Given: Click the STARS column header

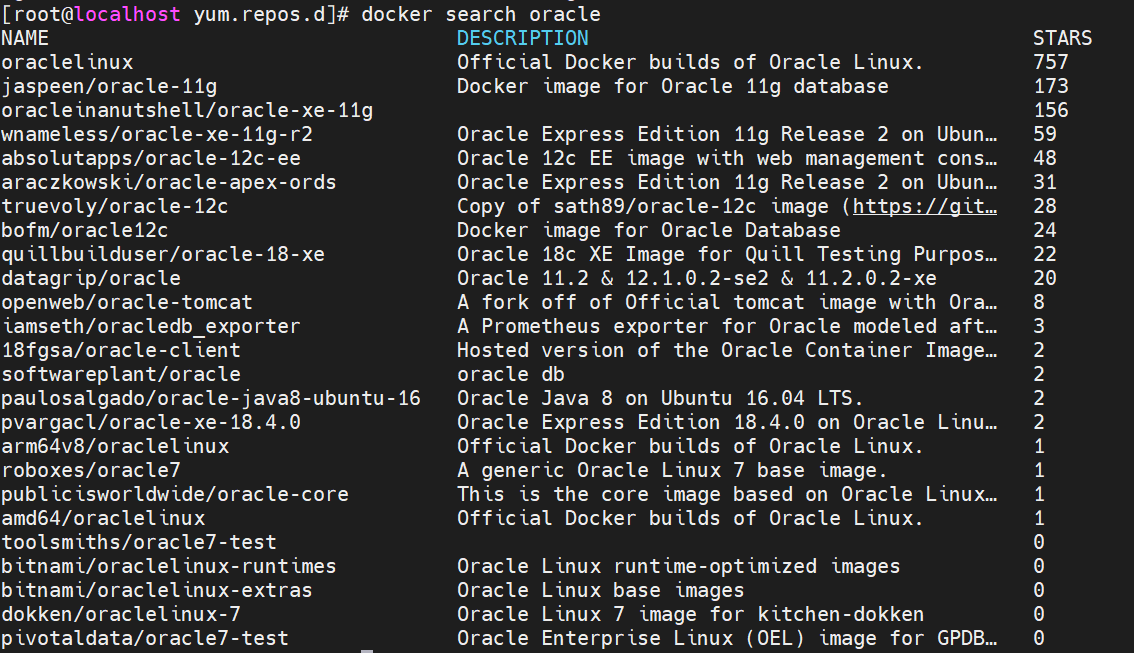Looking at the screenshot, I should (x=1062, y=39).
